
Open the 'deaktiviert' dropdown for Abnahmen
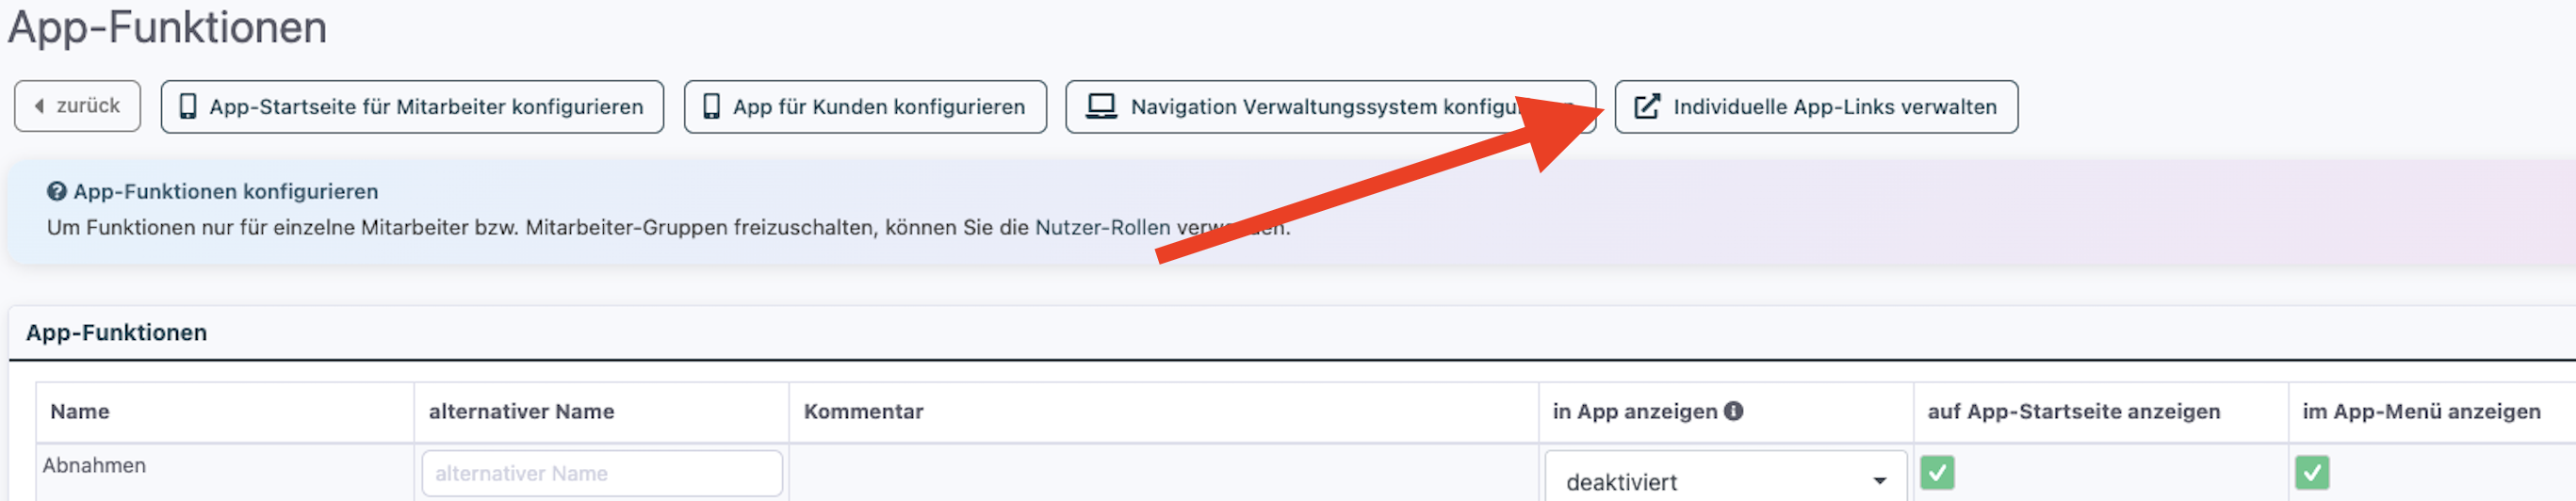pos(1710,481)
